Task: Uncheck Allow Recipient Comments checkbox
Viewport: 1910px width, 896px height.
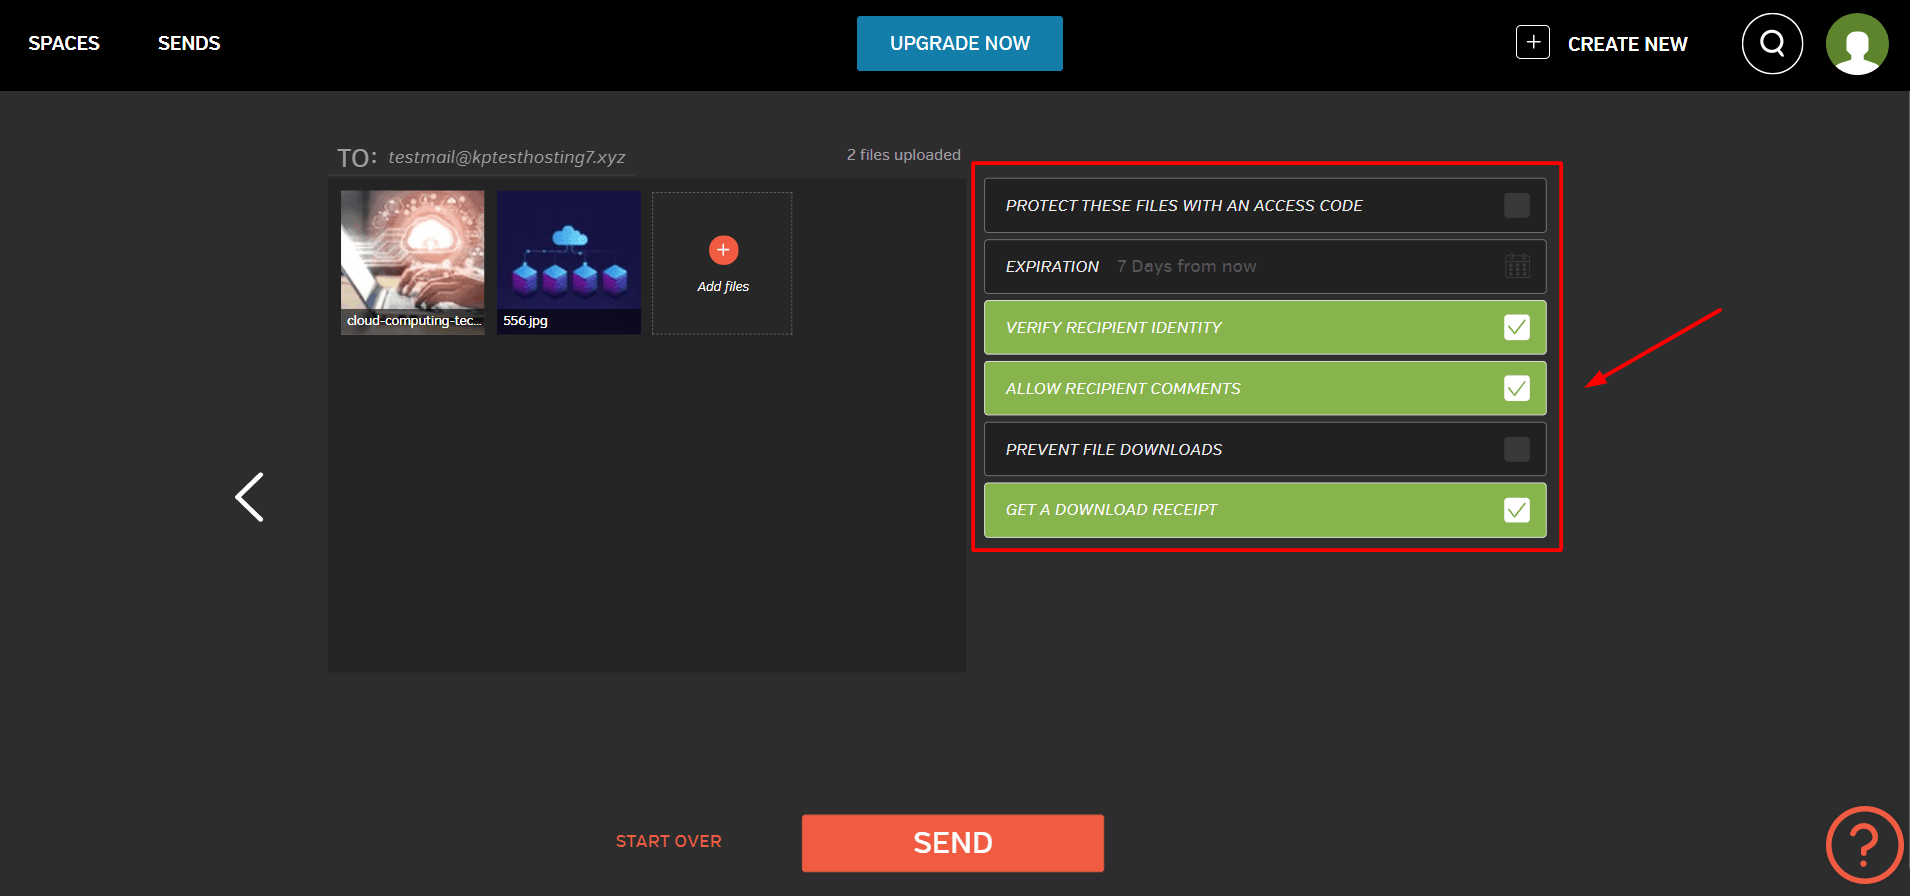Action: point(1517,388)
